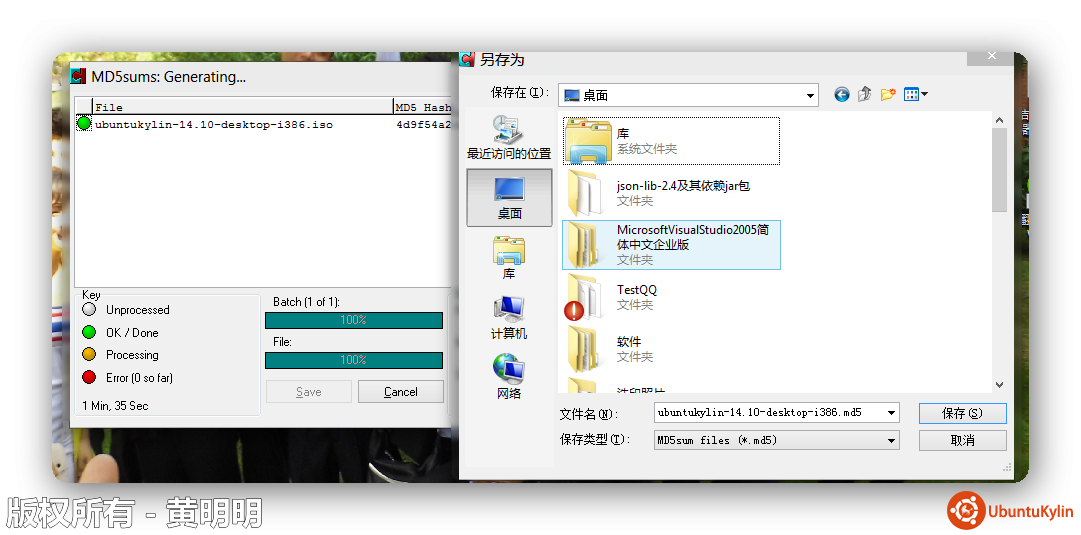Click the 保存(S) button

click(x=962, y=413)
